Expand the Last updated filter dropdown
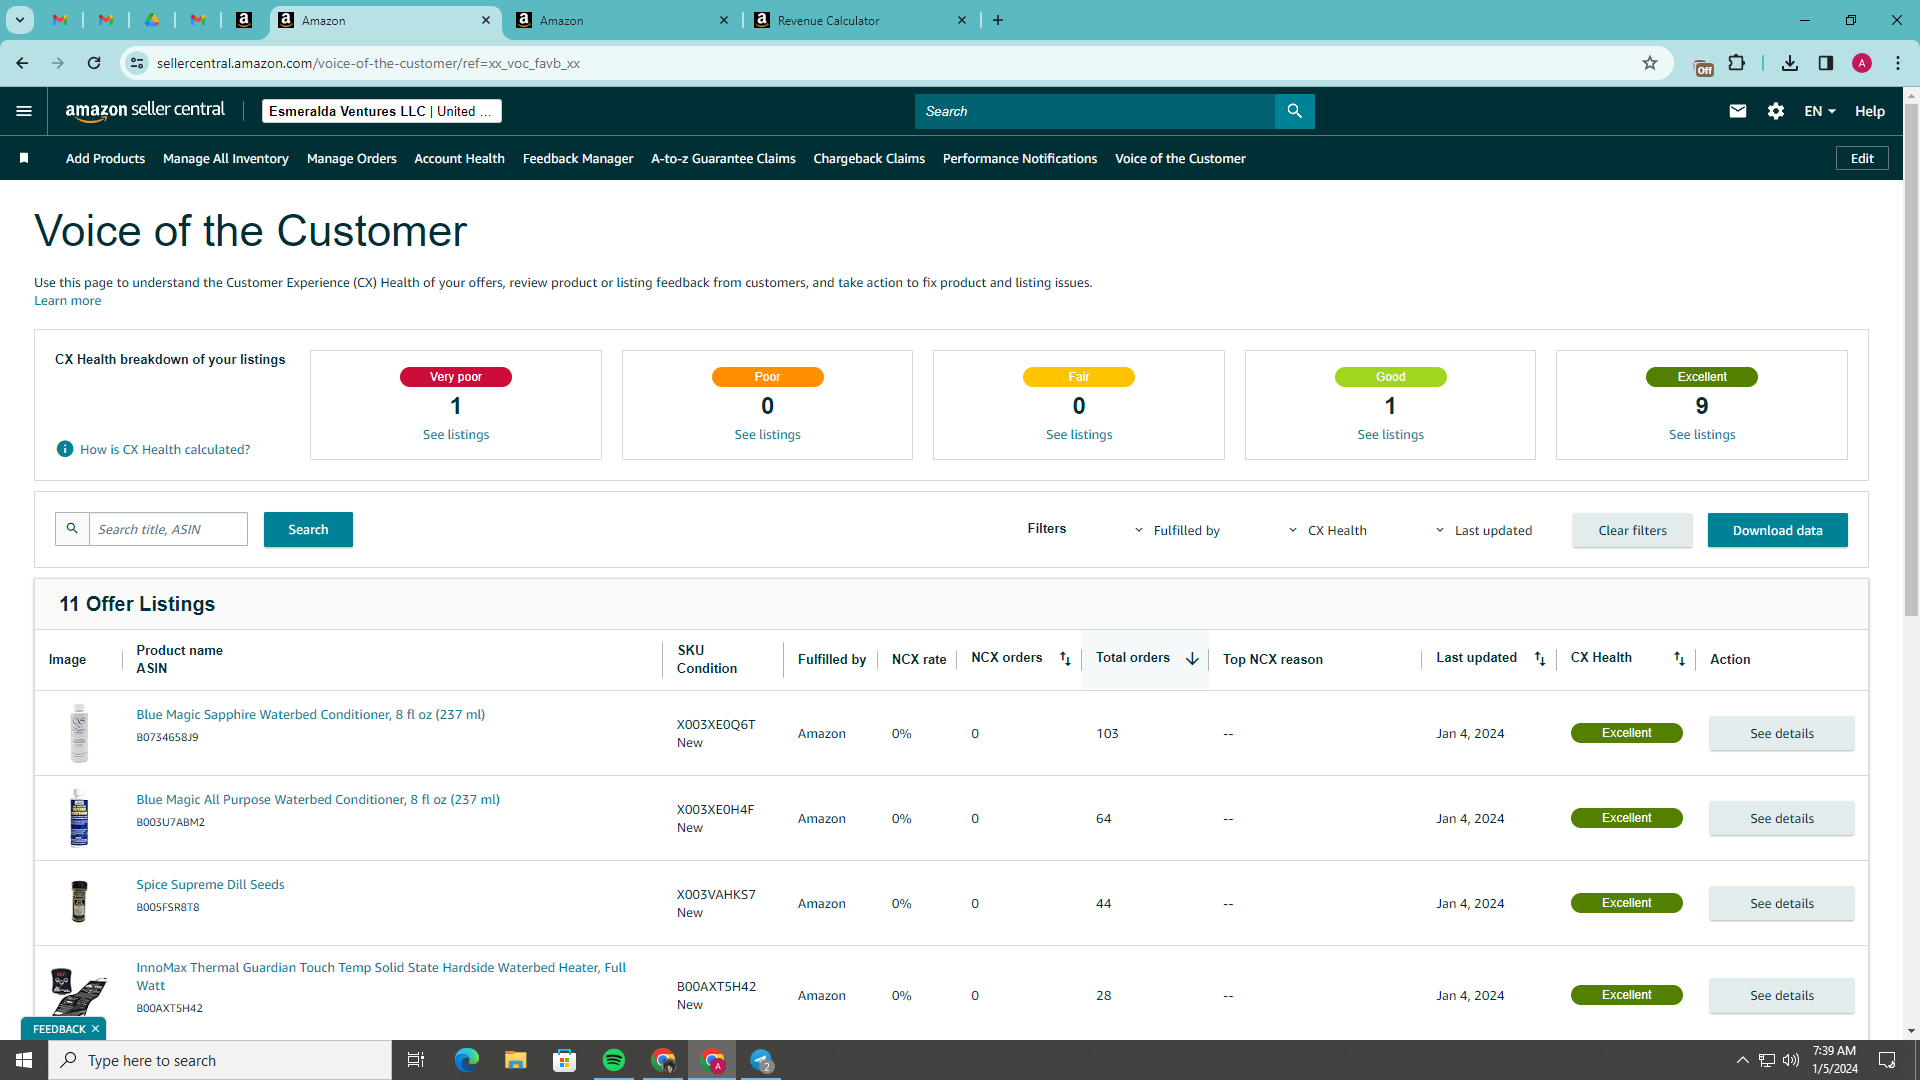 tap(1484, 530)
